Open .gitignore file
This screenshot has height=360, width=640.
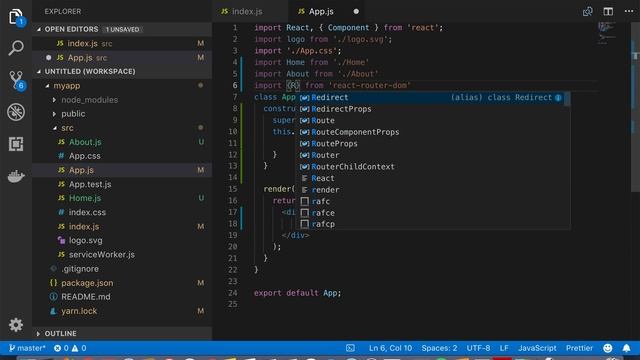pyautogui.click(x=122, y=269)
